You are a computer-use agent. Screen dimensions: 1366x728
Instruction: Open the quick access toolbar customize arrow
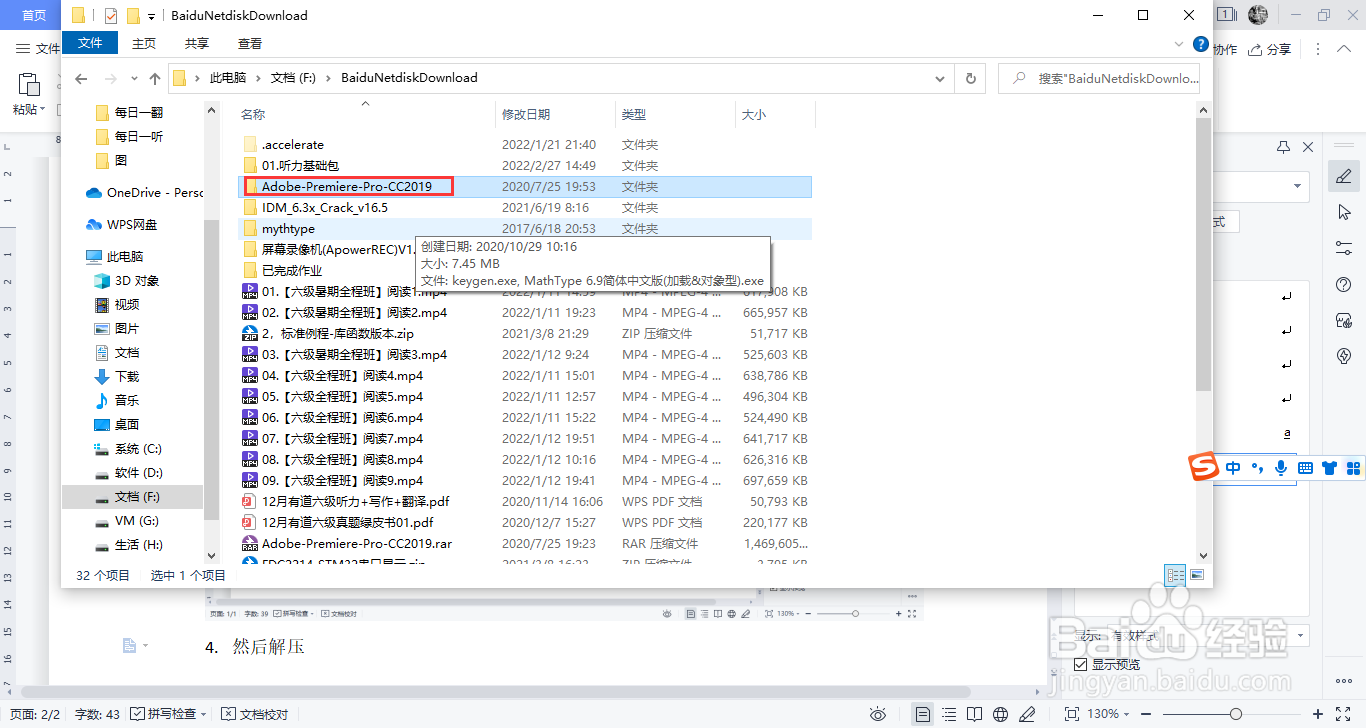tap(151, 16)
